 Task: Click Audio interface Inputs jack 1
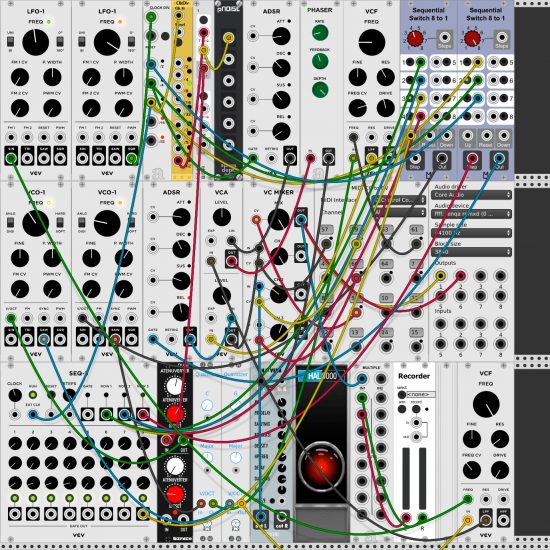441,323
